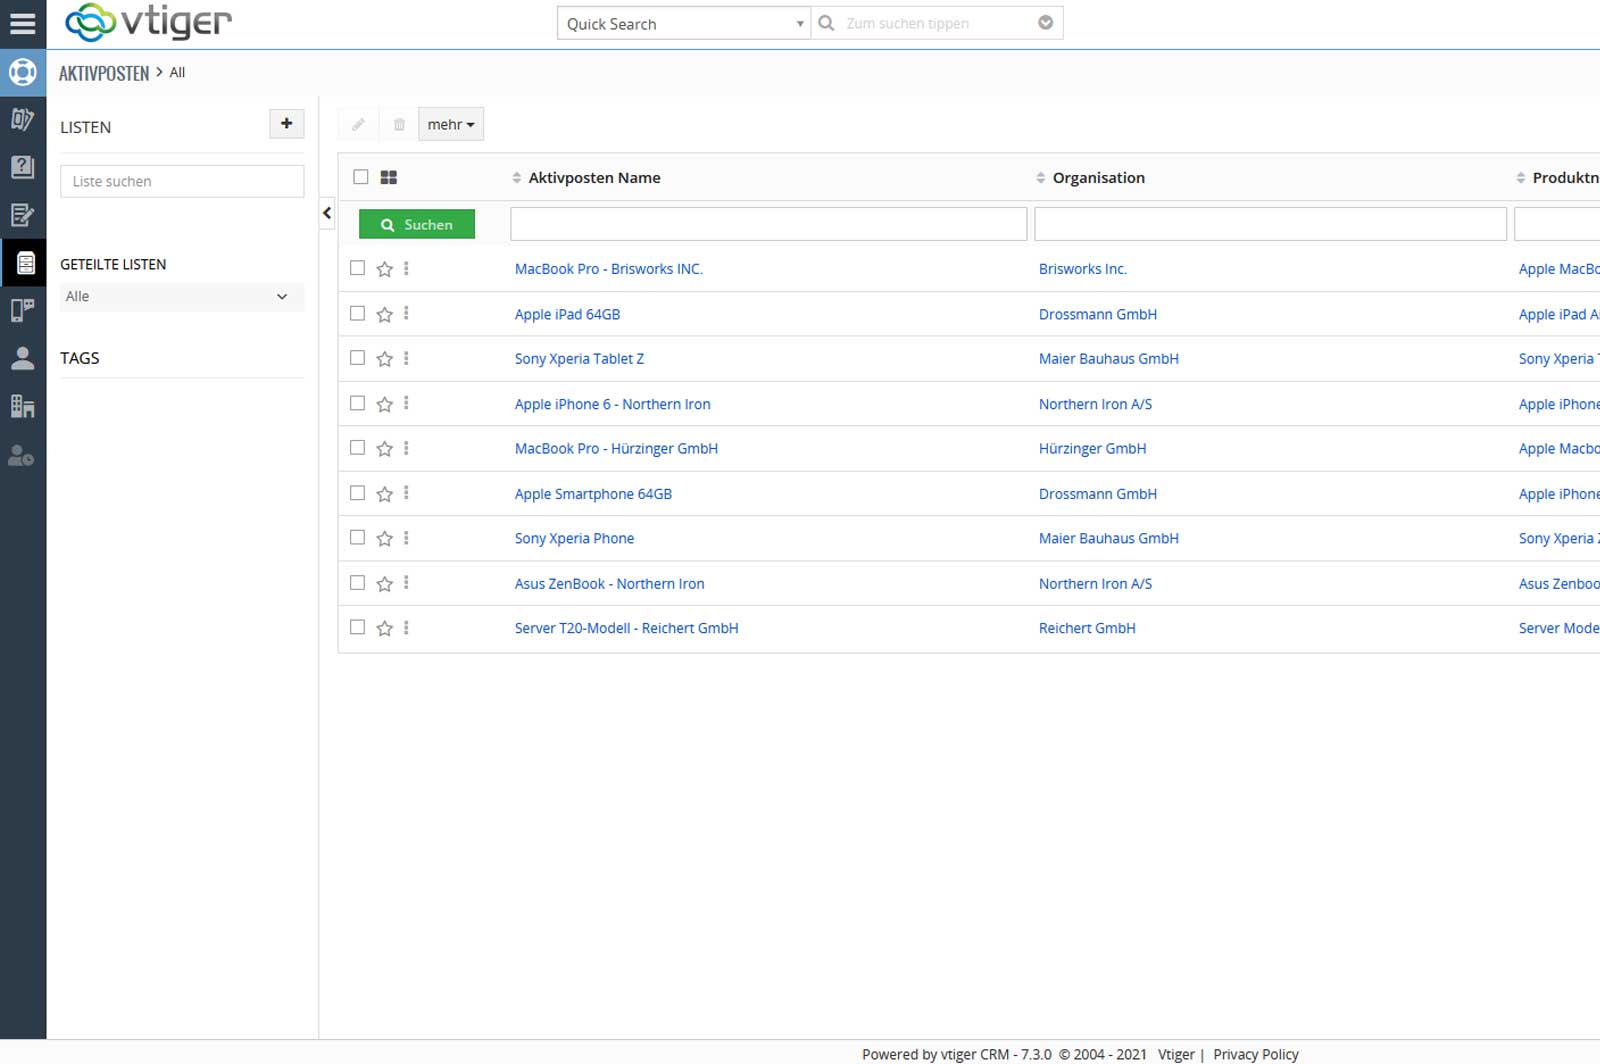Expand the mehr dropdown
Image resolution: width=1600 pixels, height=1064 pixels.
(x=450, y=125)
